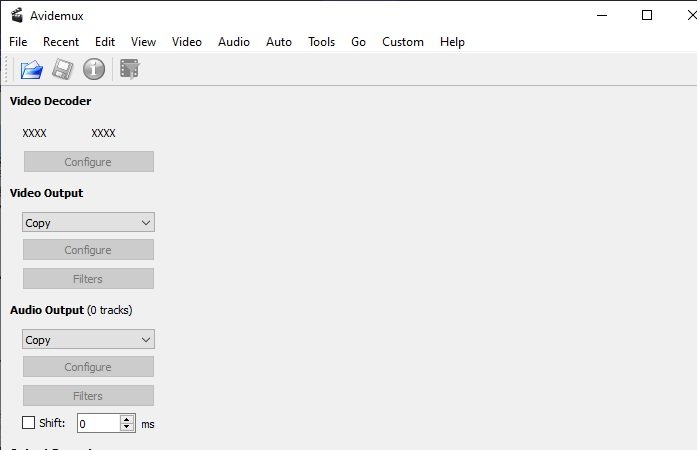Open the Go menu
The width and height of the screenshot is (700, 450).
tap(358, 42)
